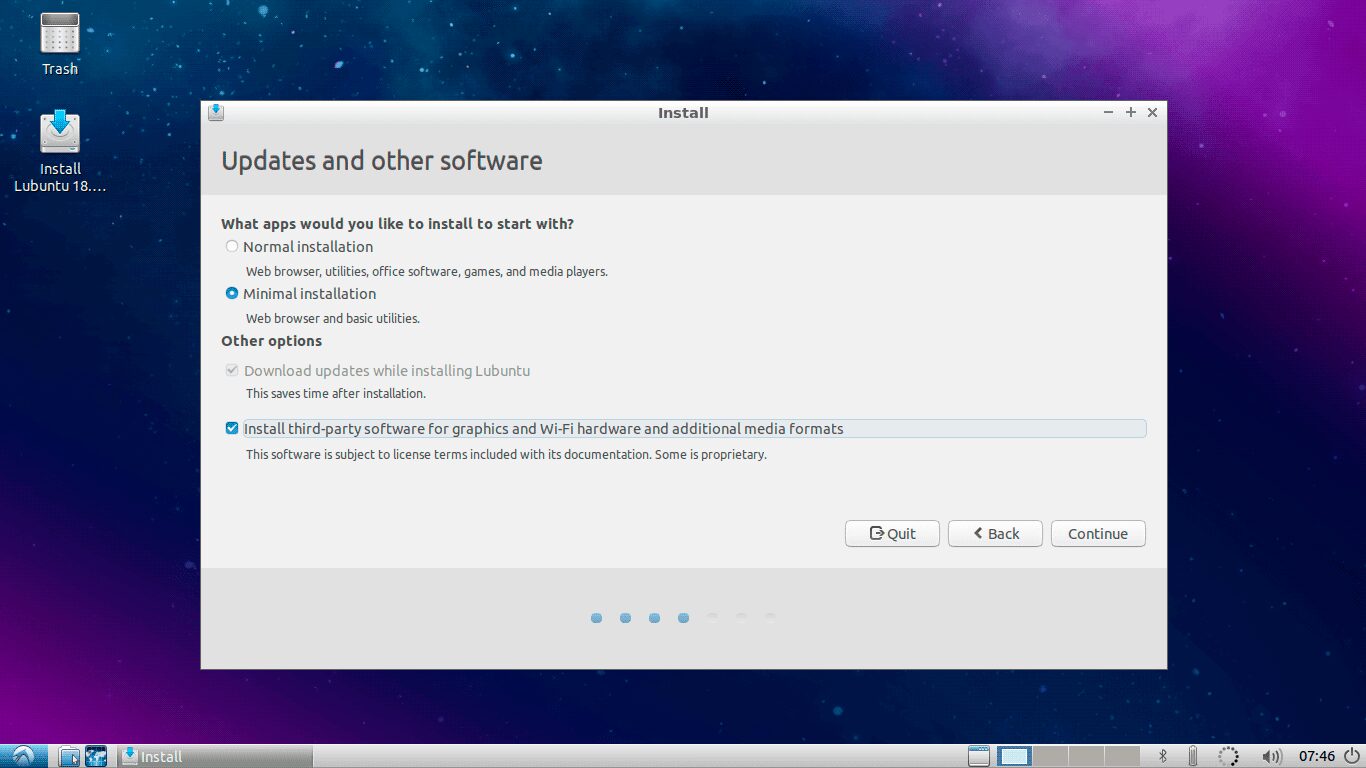Click the show desktop button in tray
Viewport: 1366px width, 768px height.
tap(978, 756)
